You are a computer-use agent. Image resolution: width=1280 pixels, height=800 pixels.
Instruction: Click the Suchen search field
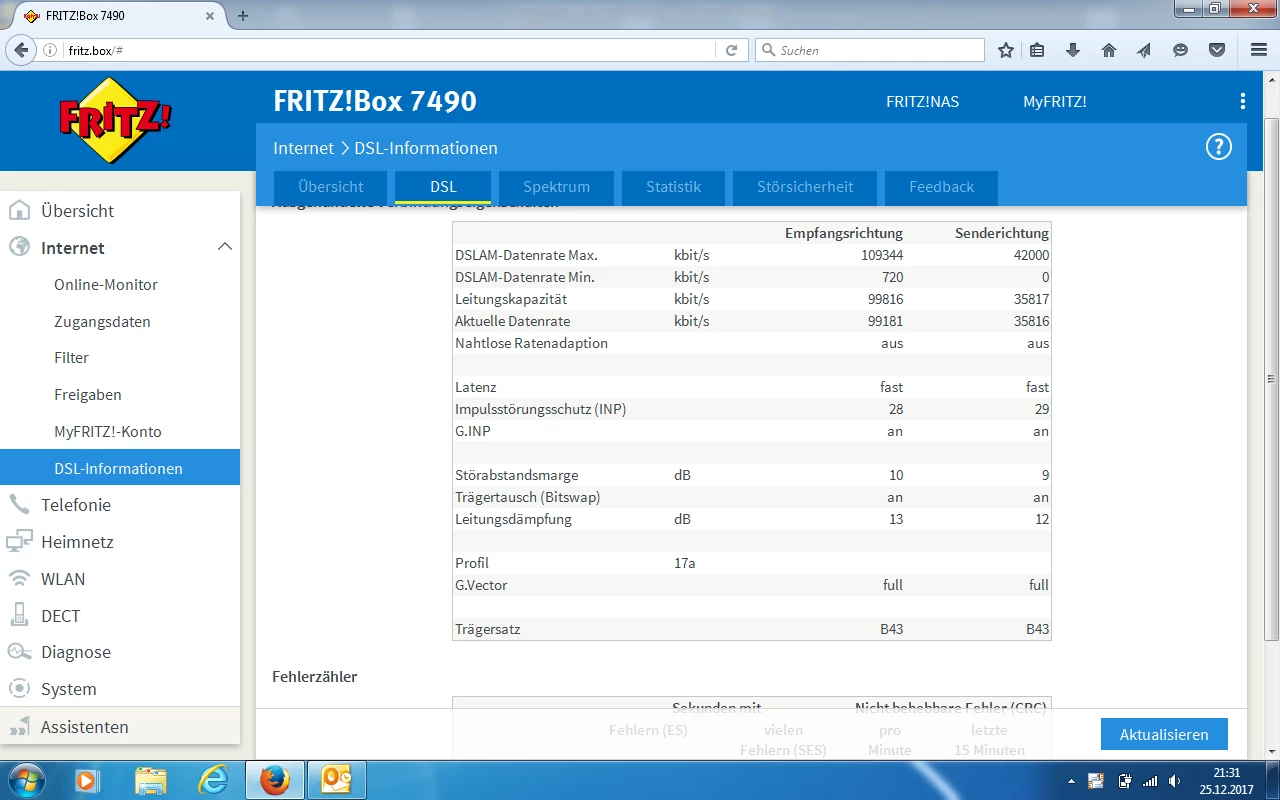pyautogui.click(x=870, y=50)
